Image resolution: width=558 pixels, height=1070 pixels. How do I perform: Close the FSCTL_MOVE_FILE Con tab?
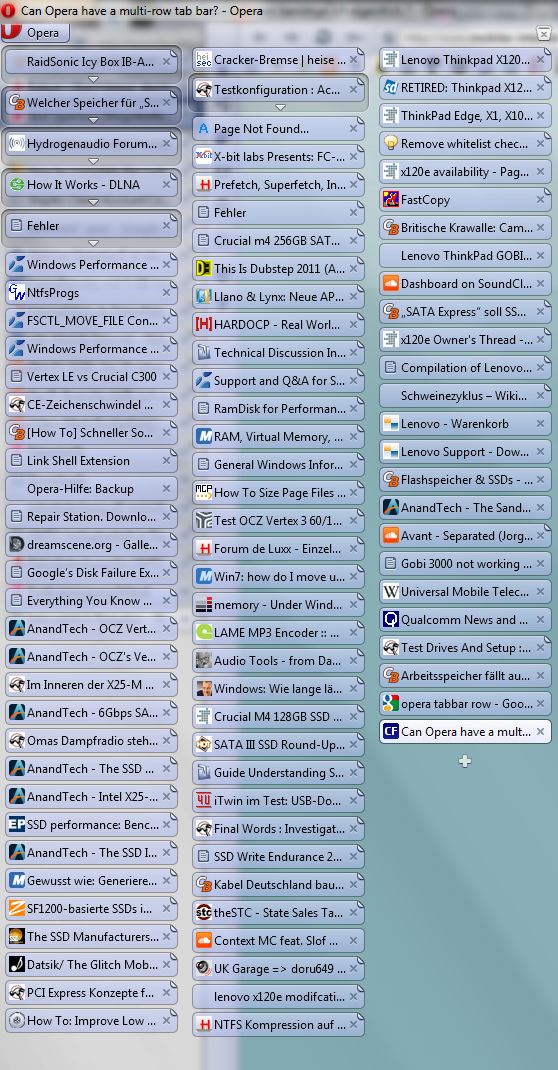point(166,321)
